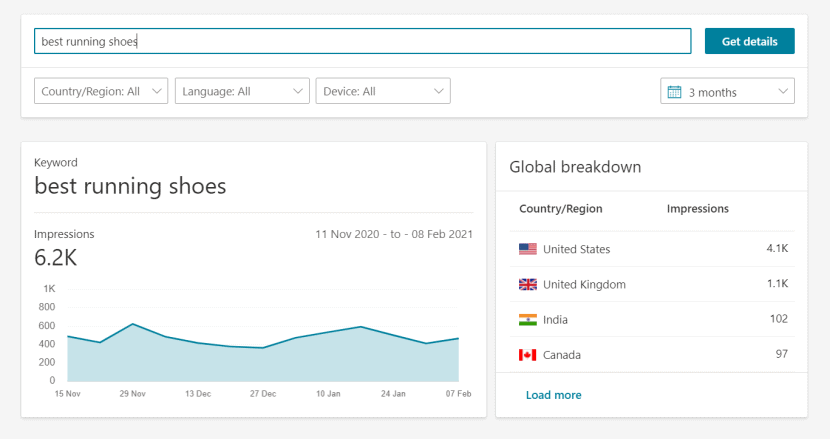Viewport: 830px width, 439px height.
Task: Click the Global breakdown heading
Action: coord(575,167)
